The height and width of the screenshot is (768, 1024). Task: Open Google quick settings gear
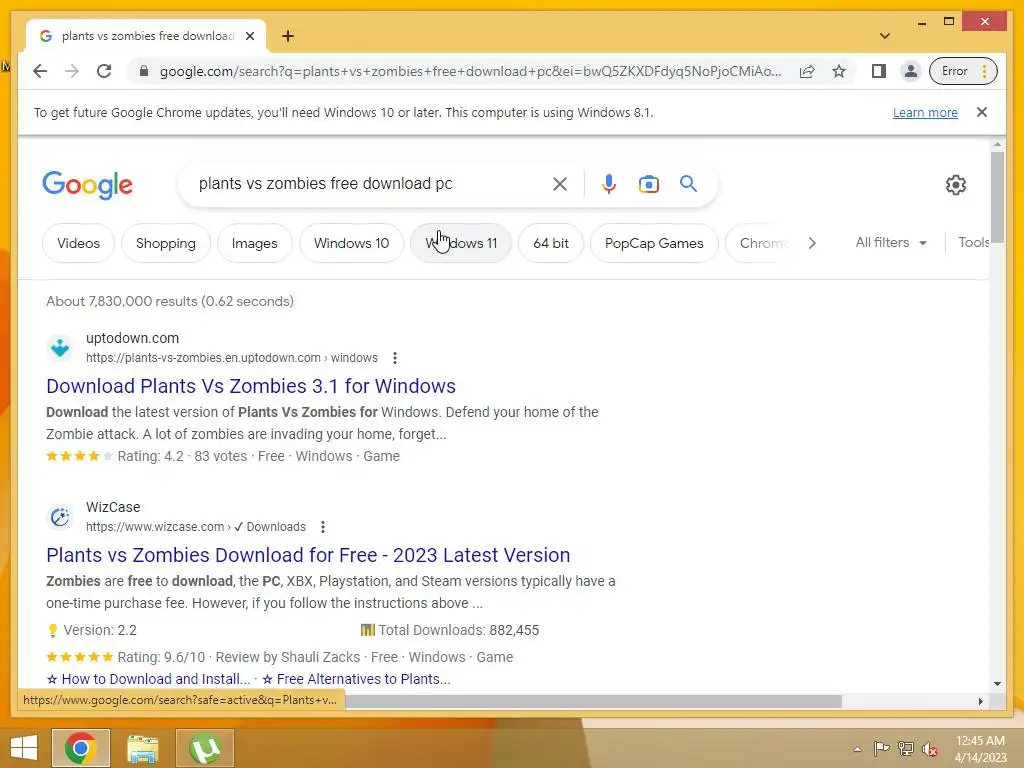pyautogui.click(x=955, y=185)
